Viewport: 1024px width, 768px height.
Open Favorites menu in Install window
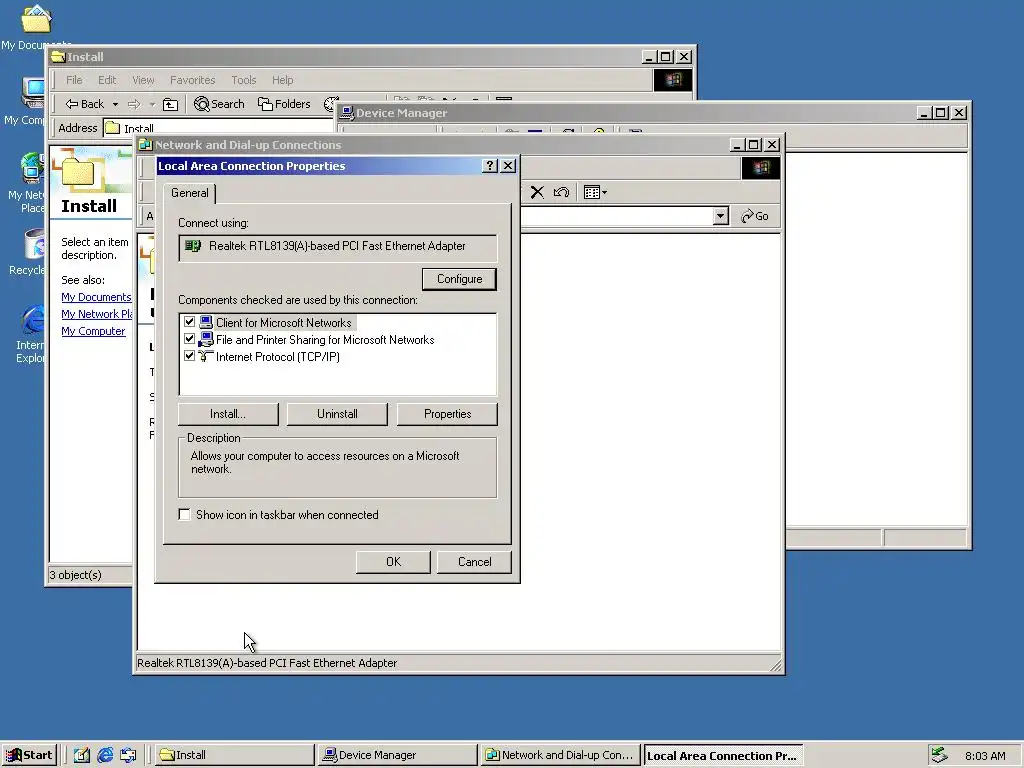coord(192,80)
